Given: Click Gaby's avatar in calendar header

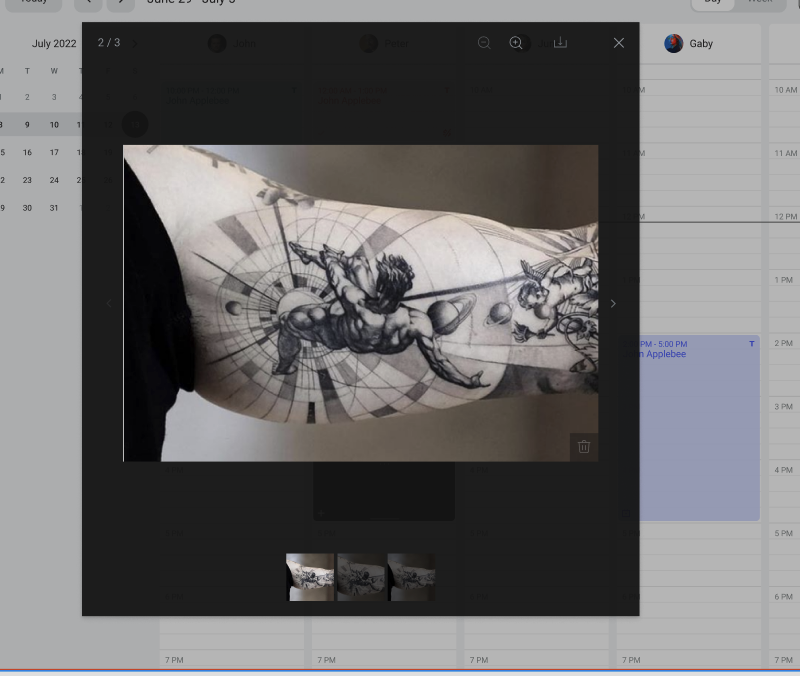Looking at the screenshot, I should click(x=673, y=43).
